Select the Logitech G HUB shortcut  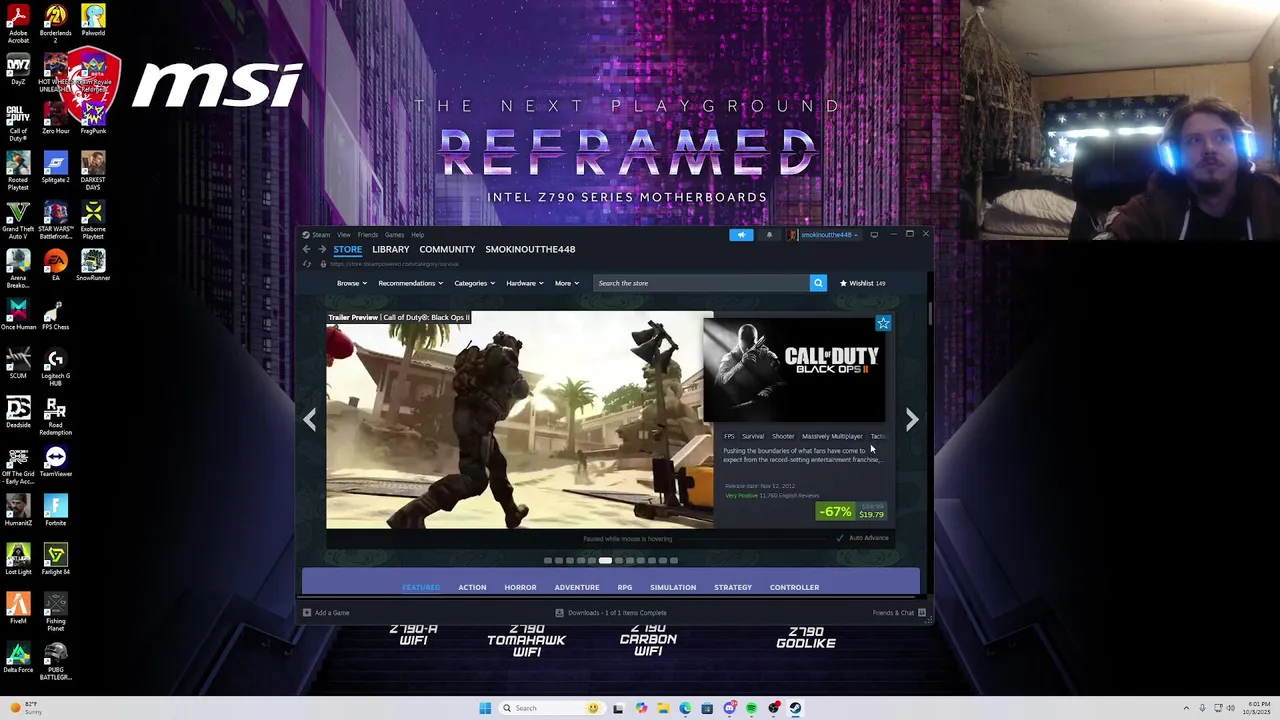pos(55,367)
